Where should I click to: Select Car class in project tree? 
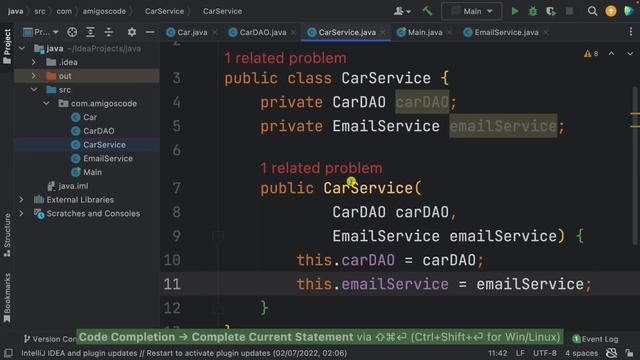84,117
